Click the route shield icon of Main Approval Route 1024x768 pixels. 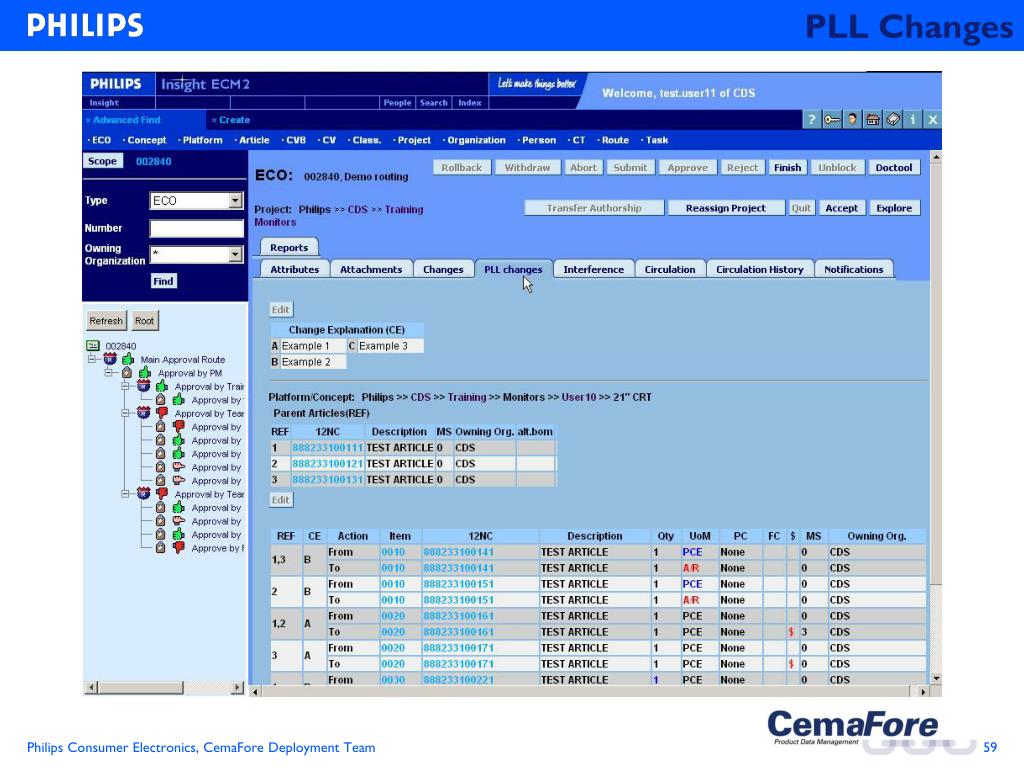(110, 359)
